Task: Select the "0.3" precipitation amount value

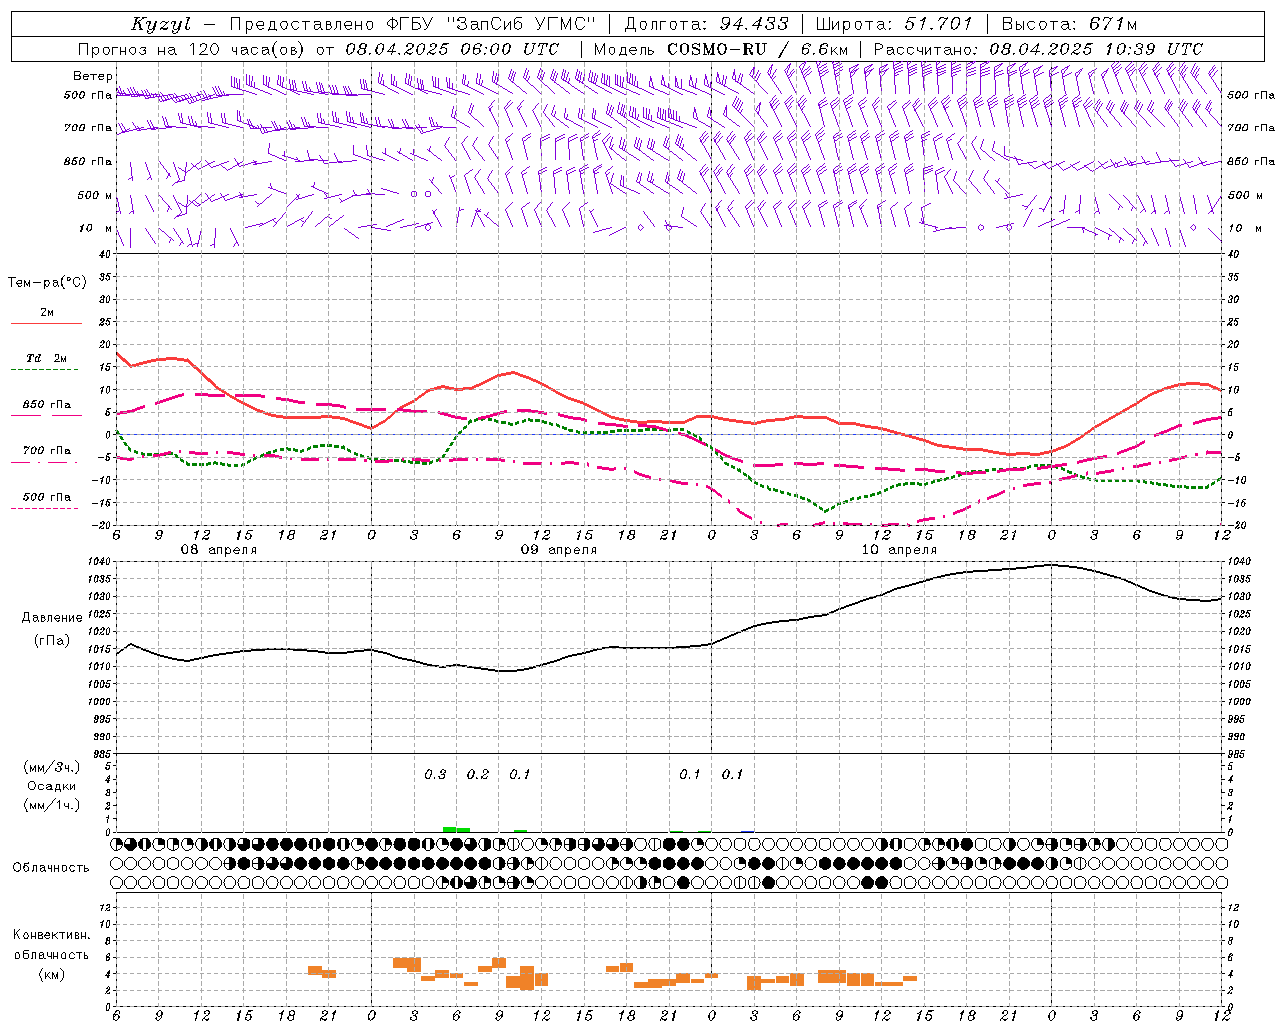Action: (x=435, y=774)
